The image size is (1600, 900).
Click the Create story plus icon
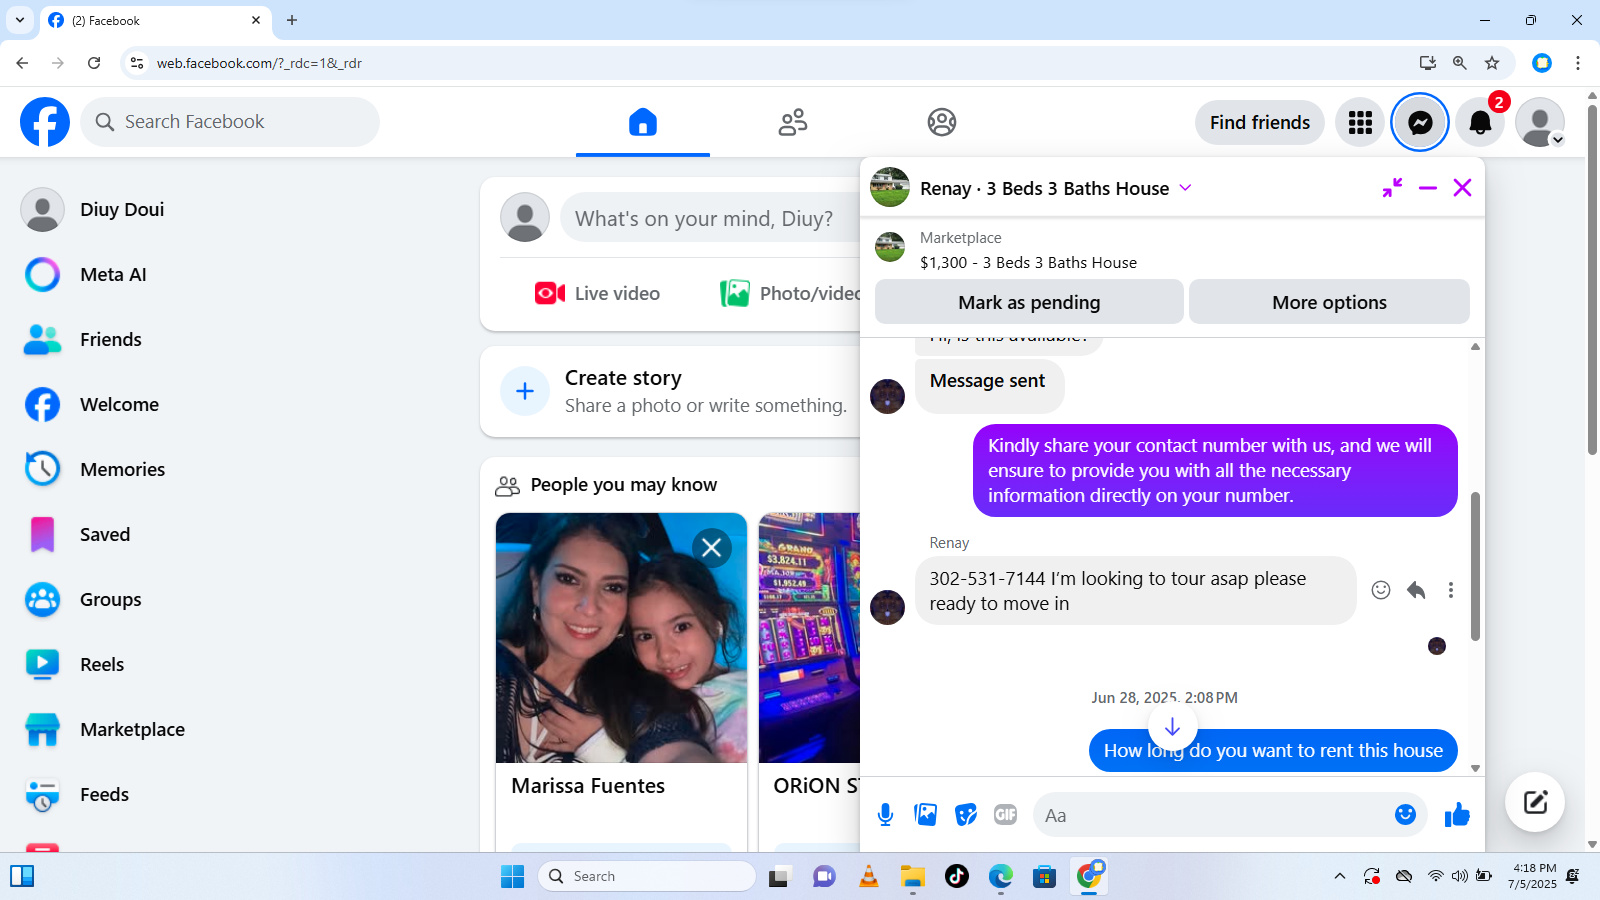(x=525, y=391)
